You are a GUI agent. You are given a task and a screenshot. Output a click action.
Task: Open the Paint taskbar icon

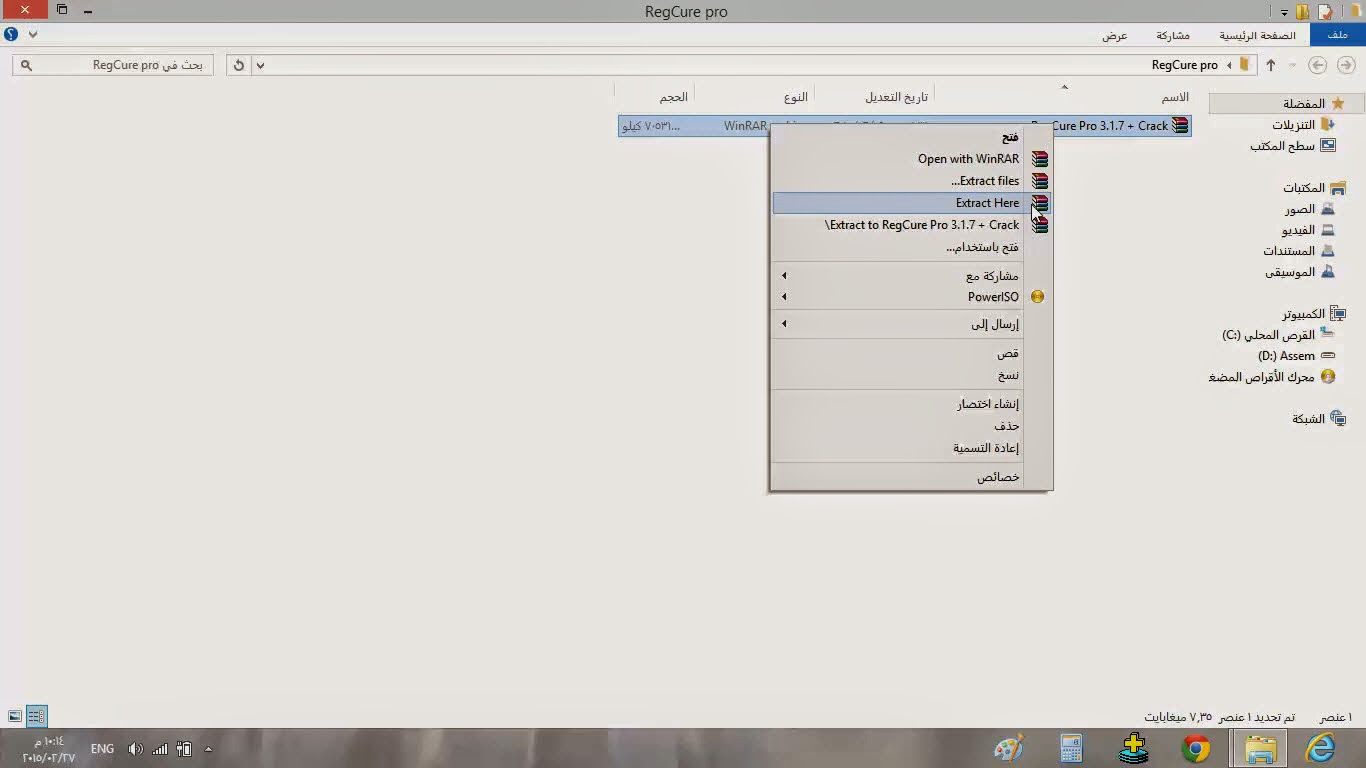pyautogui.click(x=1009, y=748)
